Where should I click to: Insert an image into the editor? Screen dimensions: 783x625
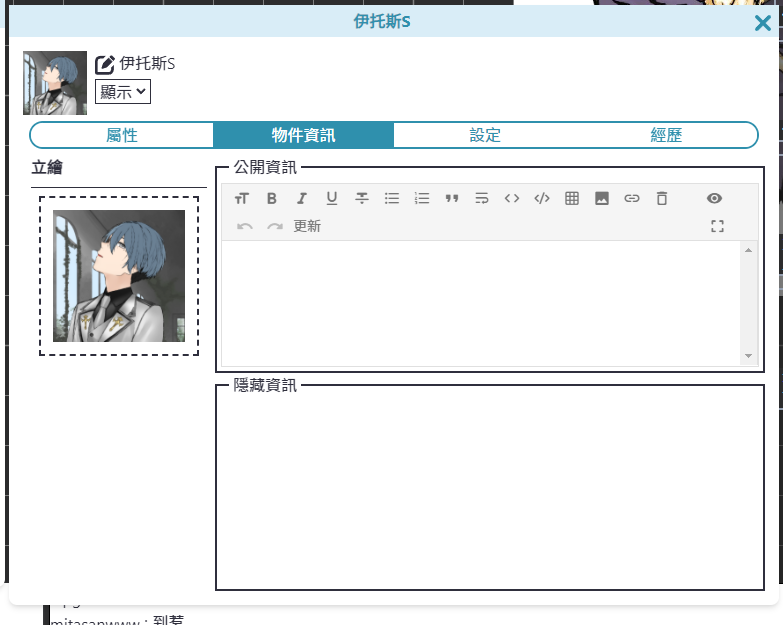point(602,199)
